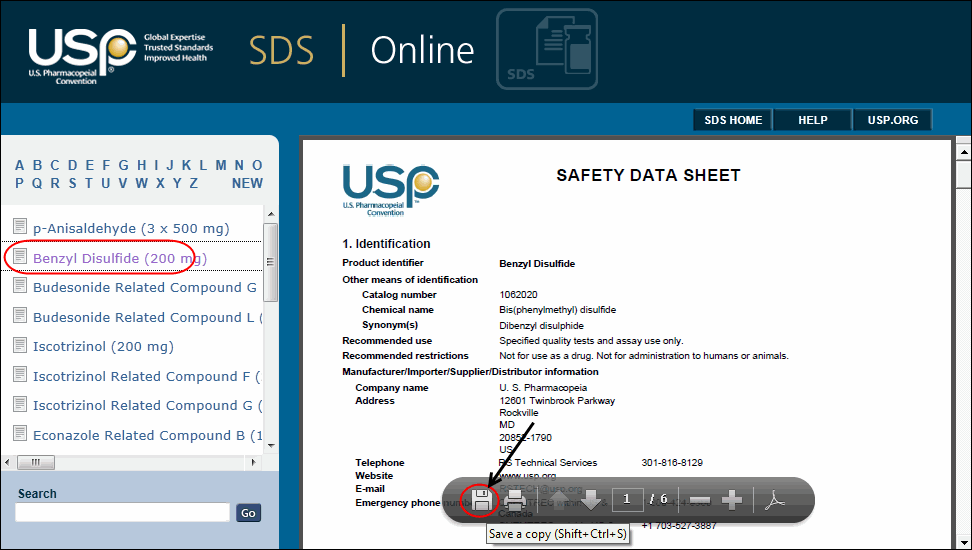Filter list by letter F
972x550 pixels.
[x=106, y=166]
